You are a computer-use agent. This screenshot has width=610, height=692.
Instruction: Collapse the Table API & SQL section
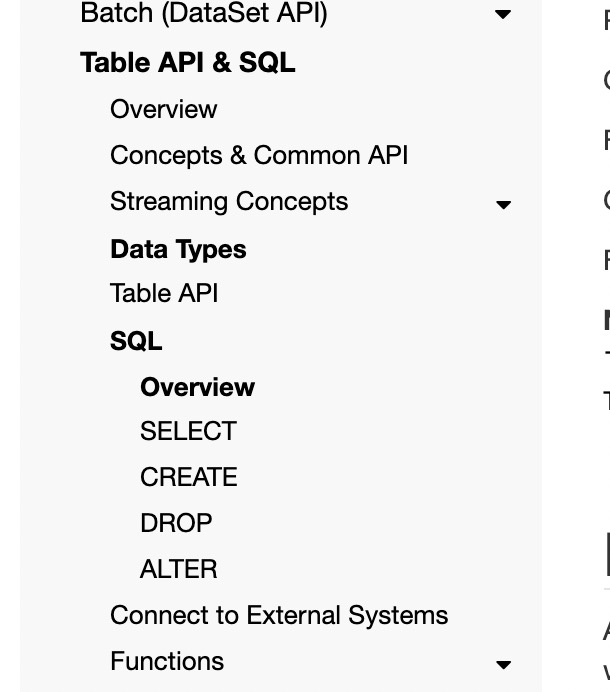click(187, 62)
